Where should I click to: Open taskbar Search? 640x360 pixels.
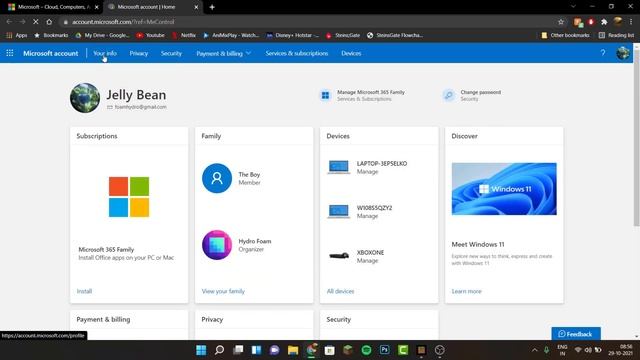(x=220, y=350)
